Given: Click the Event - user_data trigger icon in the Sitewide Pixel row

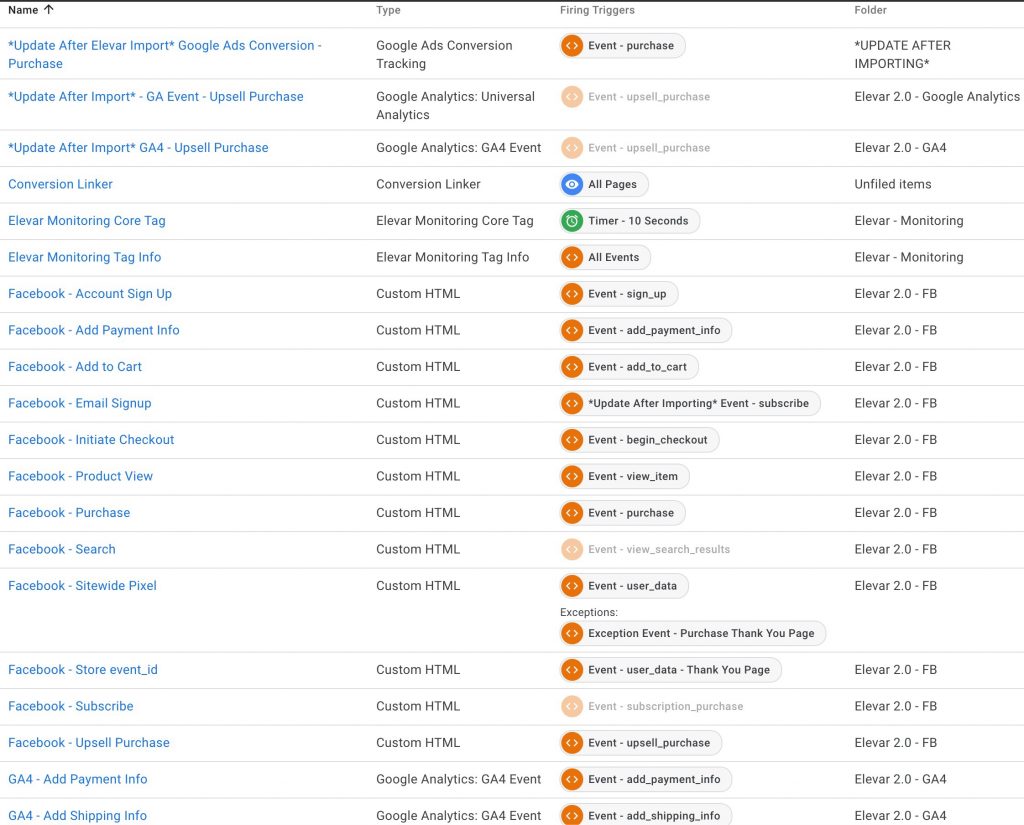Looking at the screenshot, I should click(572, 587).
